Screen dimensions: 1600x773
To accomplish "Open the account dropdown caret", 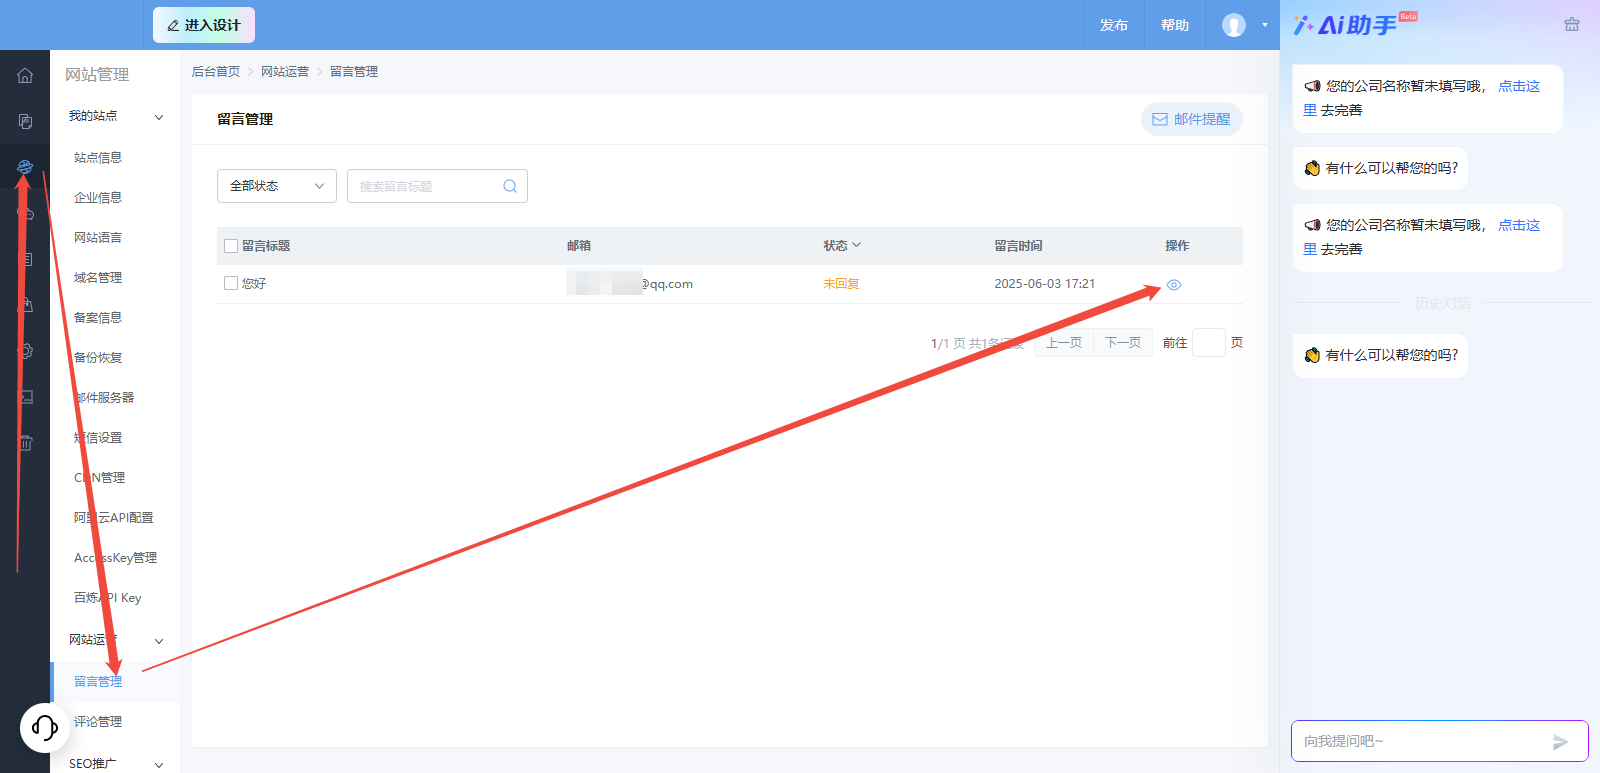I will [x=1264, y=25].
